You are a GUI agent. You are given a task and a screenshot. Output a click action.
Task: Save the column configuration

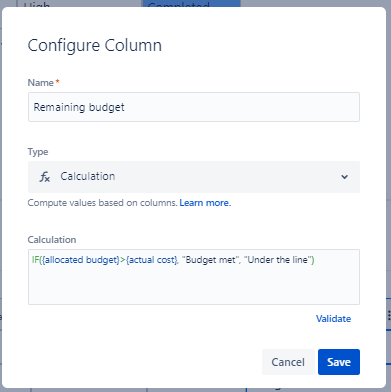pyautogui.click(x=339, y=362)
